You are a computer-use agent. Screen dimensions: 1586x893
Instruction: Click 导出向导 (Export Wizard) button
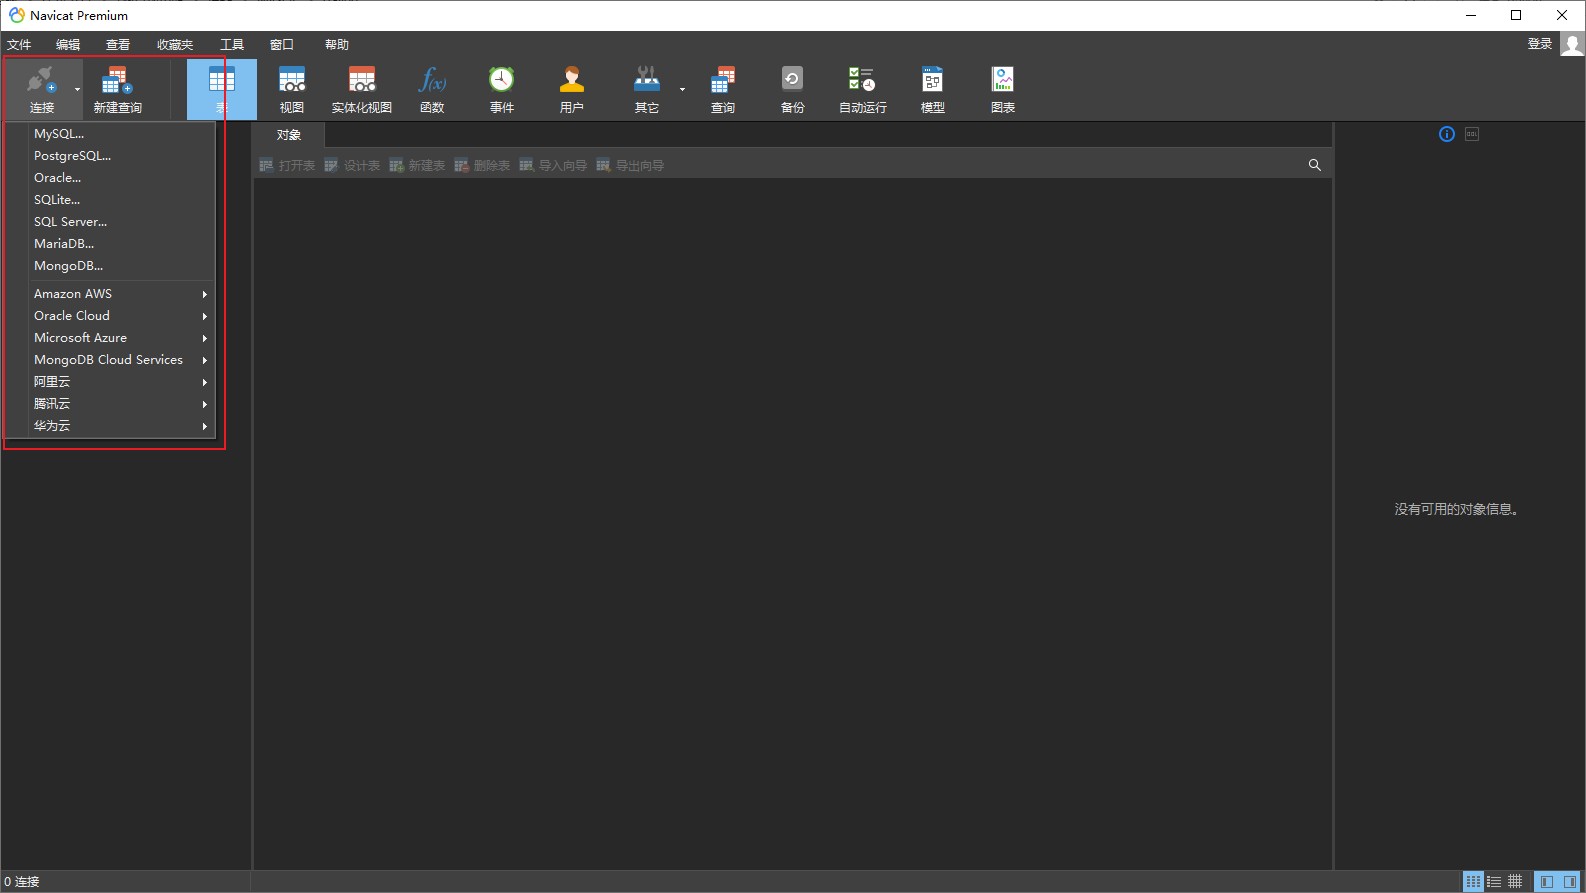[630, 166]
